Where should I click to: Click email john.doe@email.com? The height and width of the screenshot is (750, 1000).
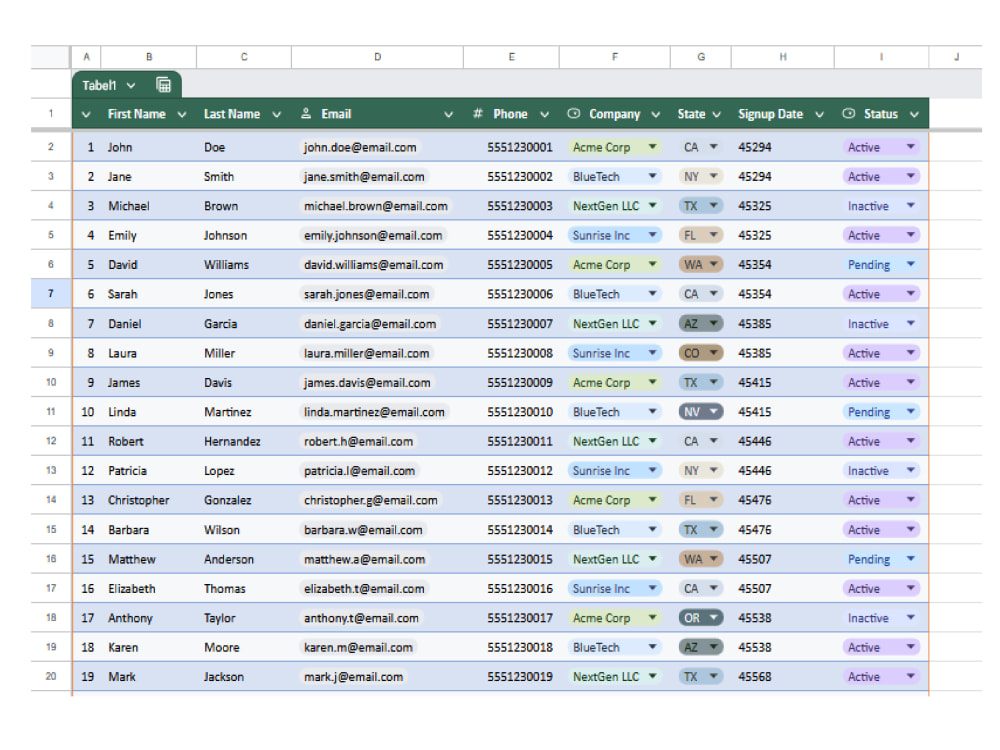[360, 147]
